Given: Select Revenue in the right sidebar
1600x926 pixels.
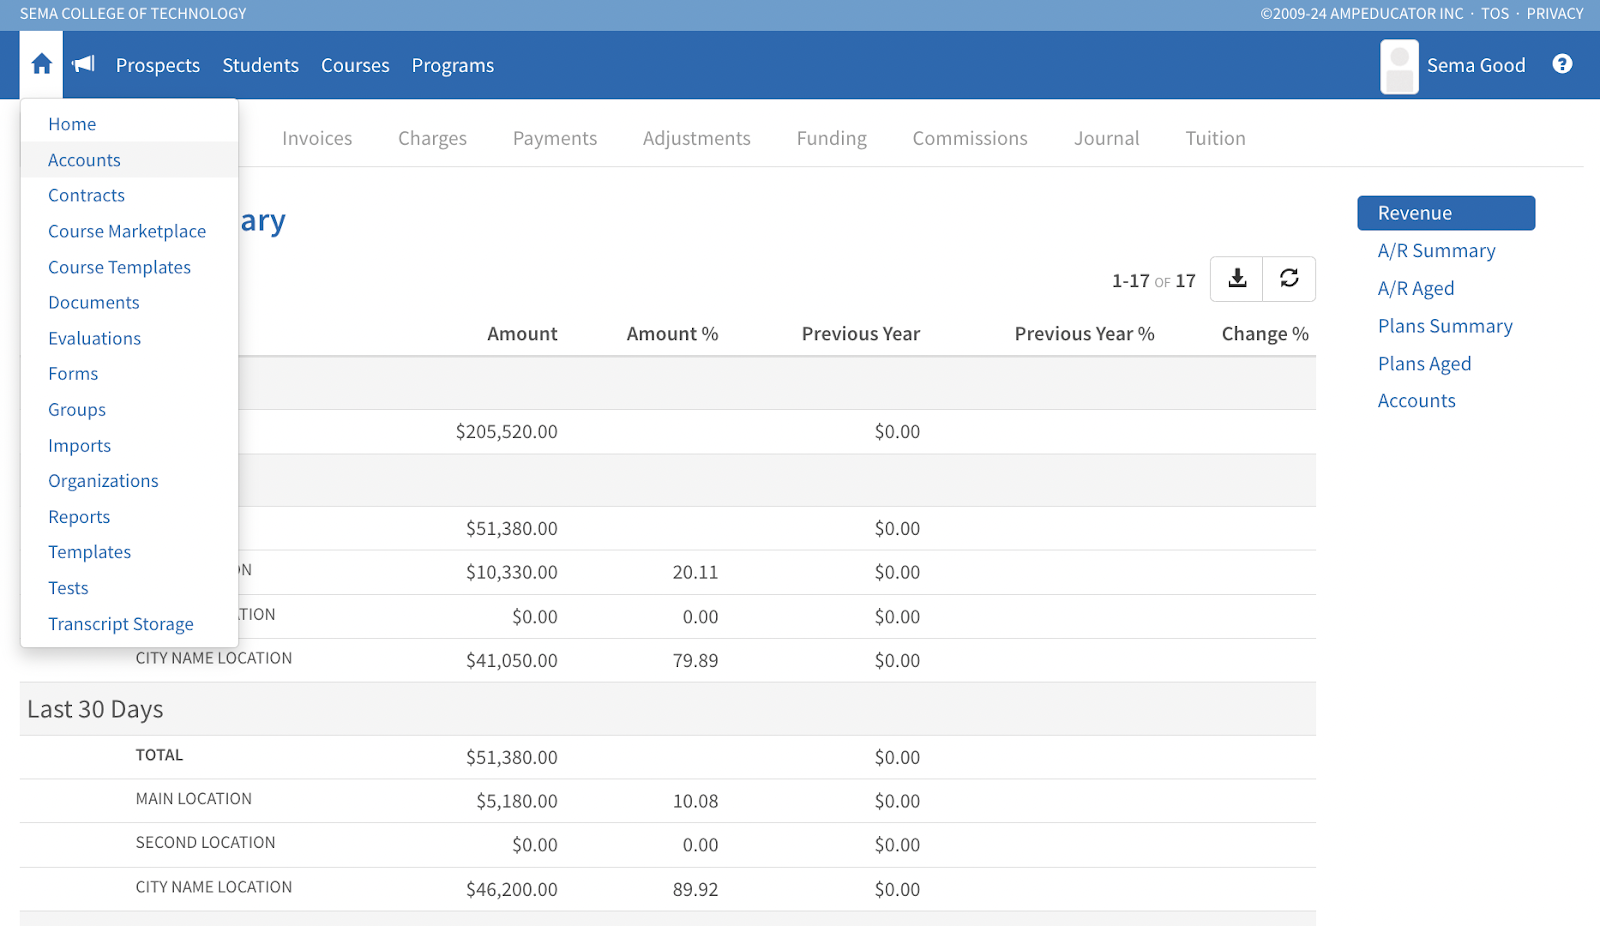Looking at the screenshot, I should pos(1446,213).
